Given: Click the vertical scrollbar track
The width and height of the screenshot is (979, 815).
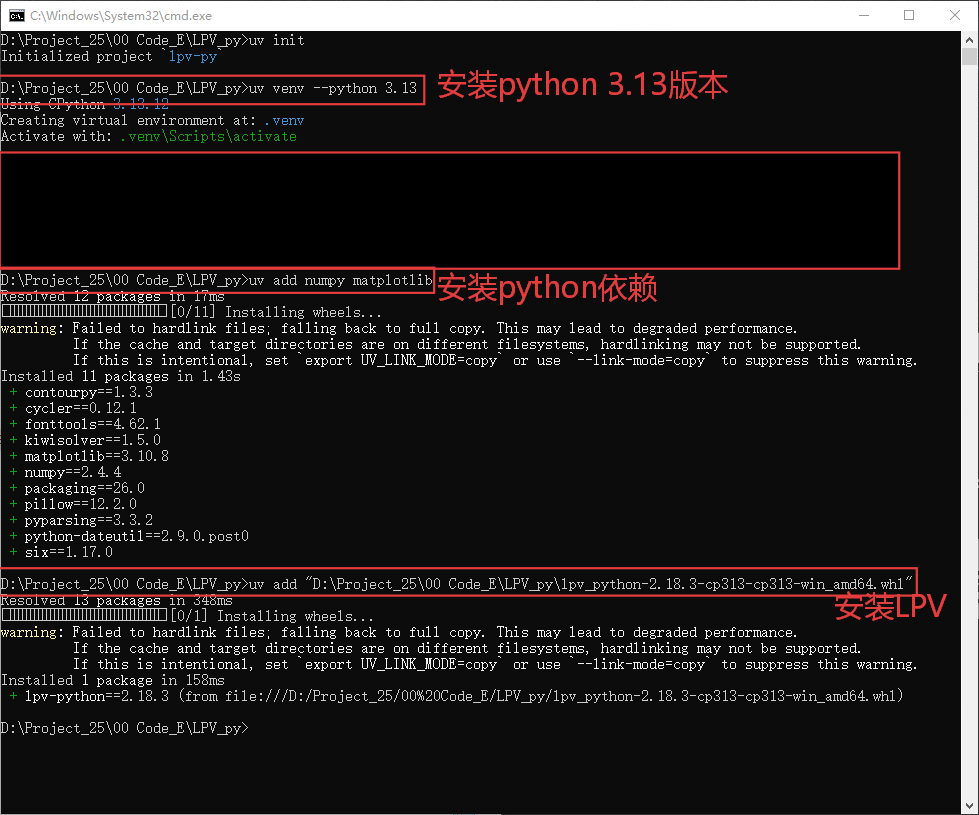Looking at the screenshot, I should (x=970, y=400).
